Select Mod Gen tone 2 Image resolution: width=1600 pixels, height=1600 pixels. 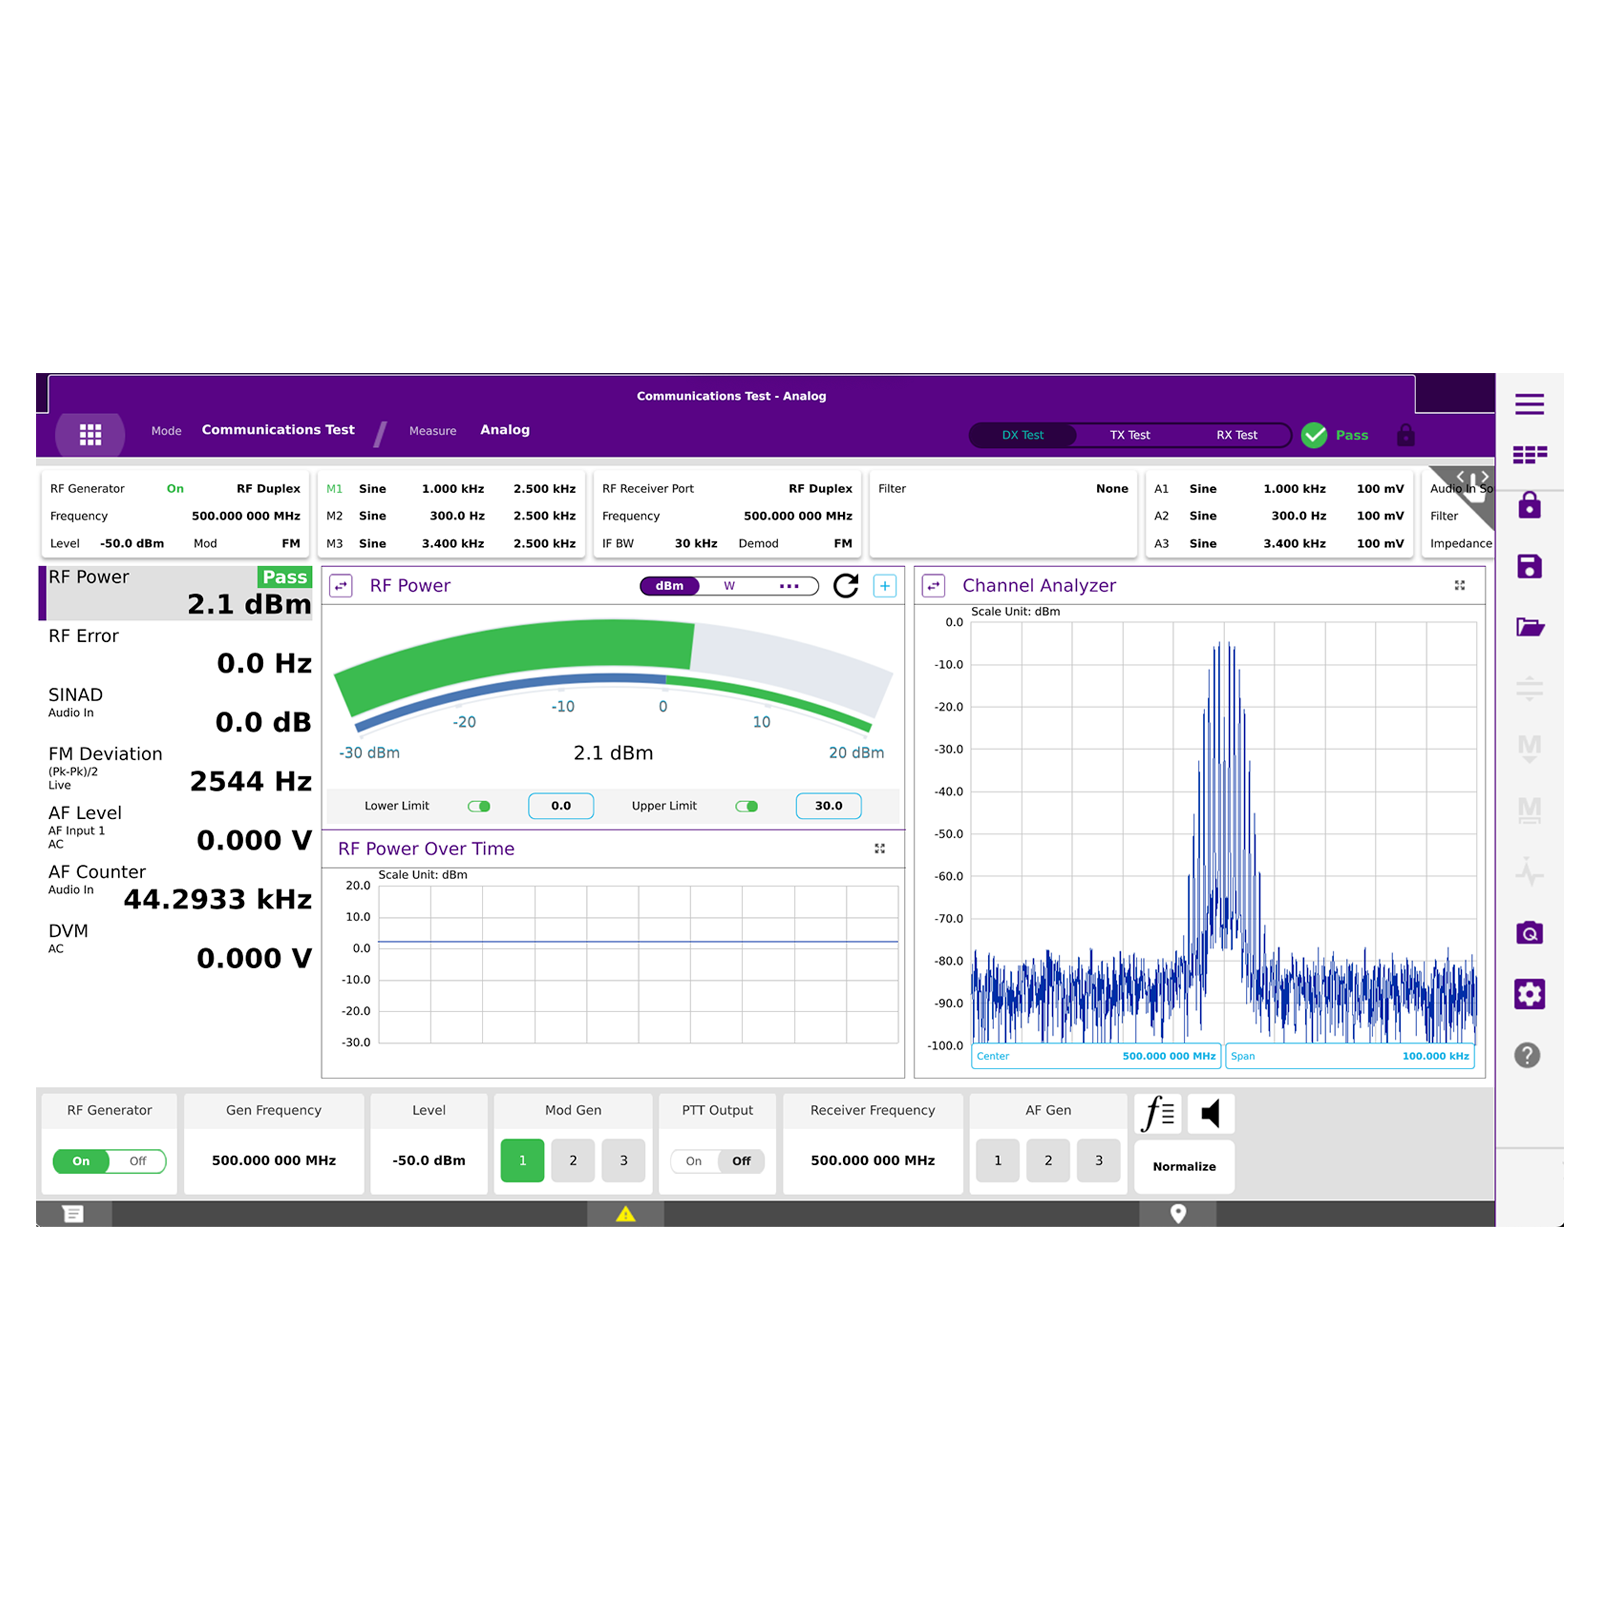[x=572, y=1160]
